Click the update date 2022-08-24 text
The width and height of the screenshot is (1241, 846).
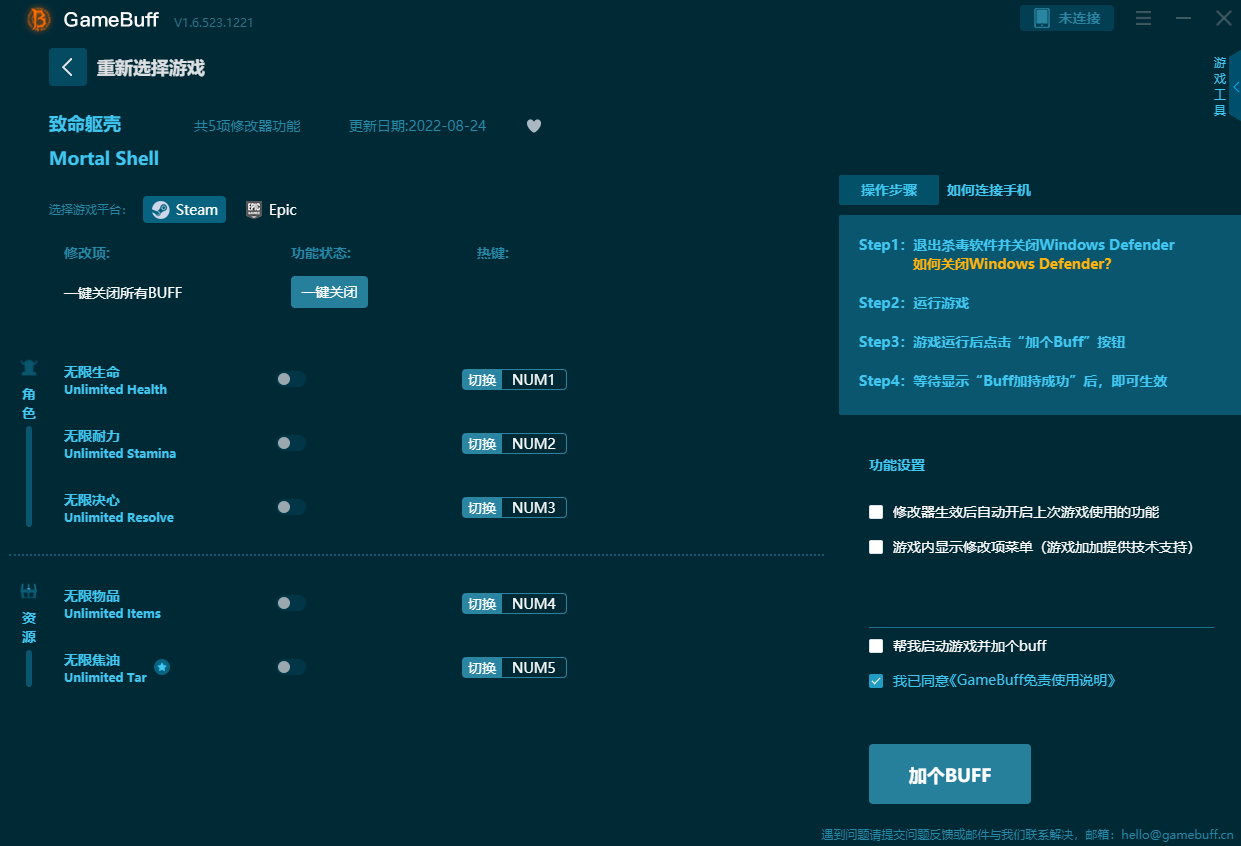coord(418,126)
